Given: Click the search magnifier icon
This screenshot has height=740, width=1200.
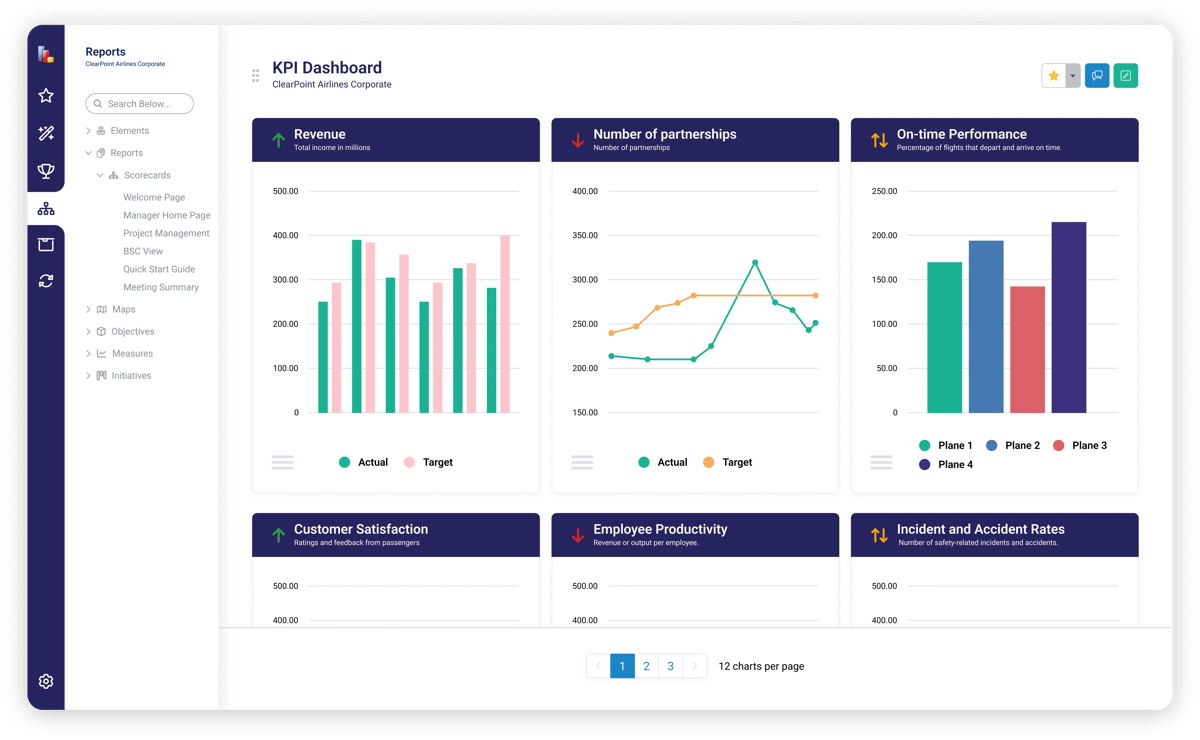Looking at the screenshot, I should (98, 104).
